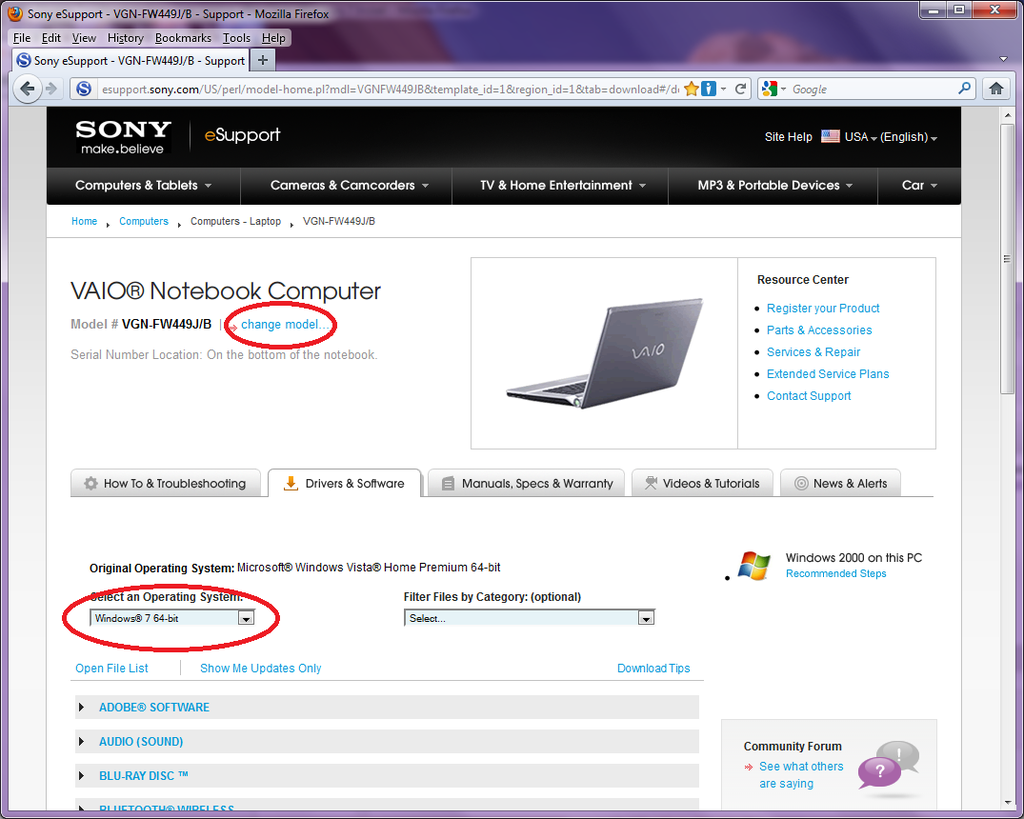Screen dimensions: 1024x819
Task: Click the Google search engine icon
Action: (769, 89)
